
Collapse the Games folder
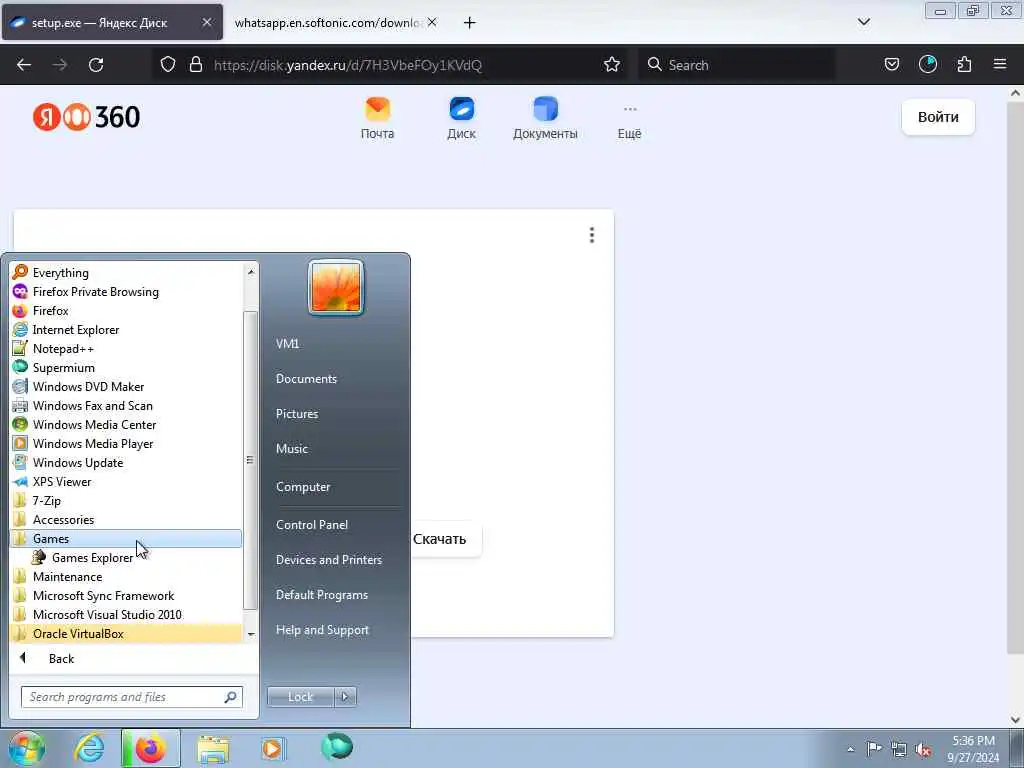click(x=126, y=539)
